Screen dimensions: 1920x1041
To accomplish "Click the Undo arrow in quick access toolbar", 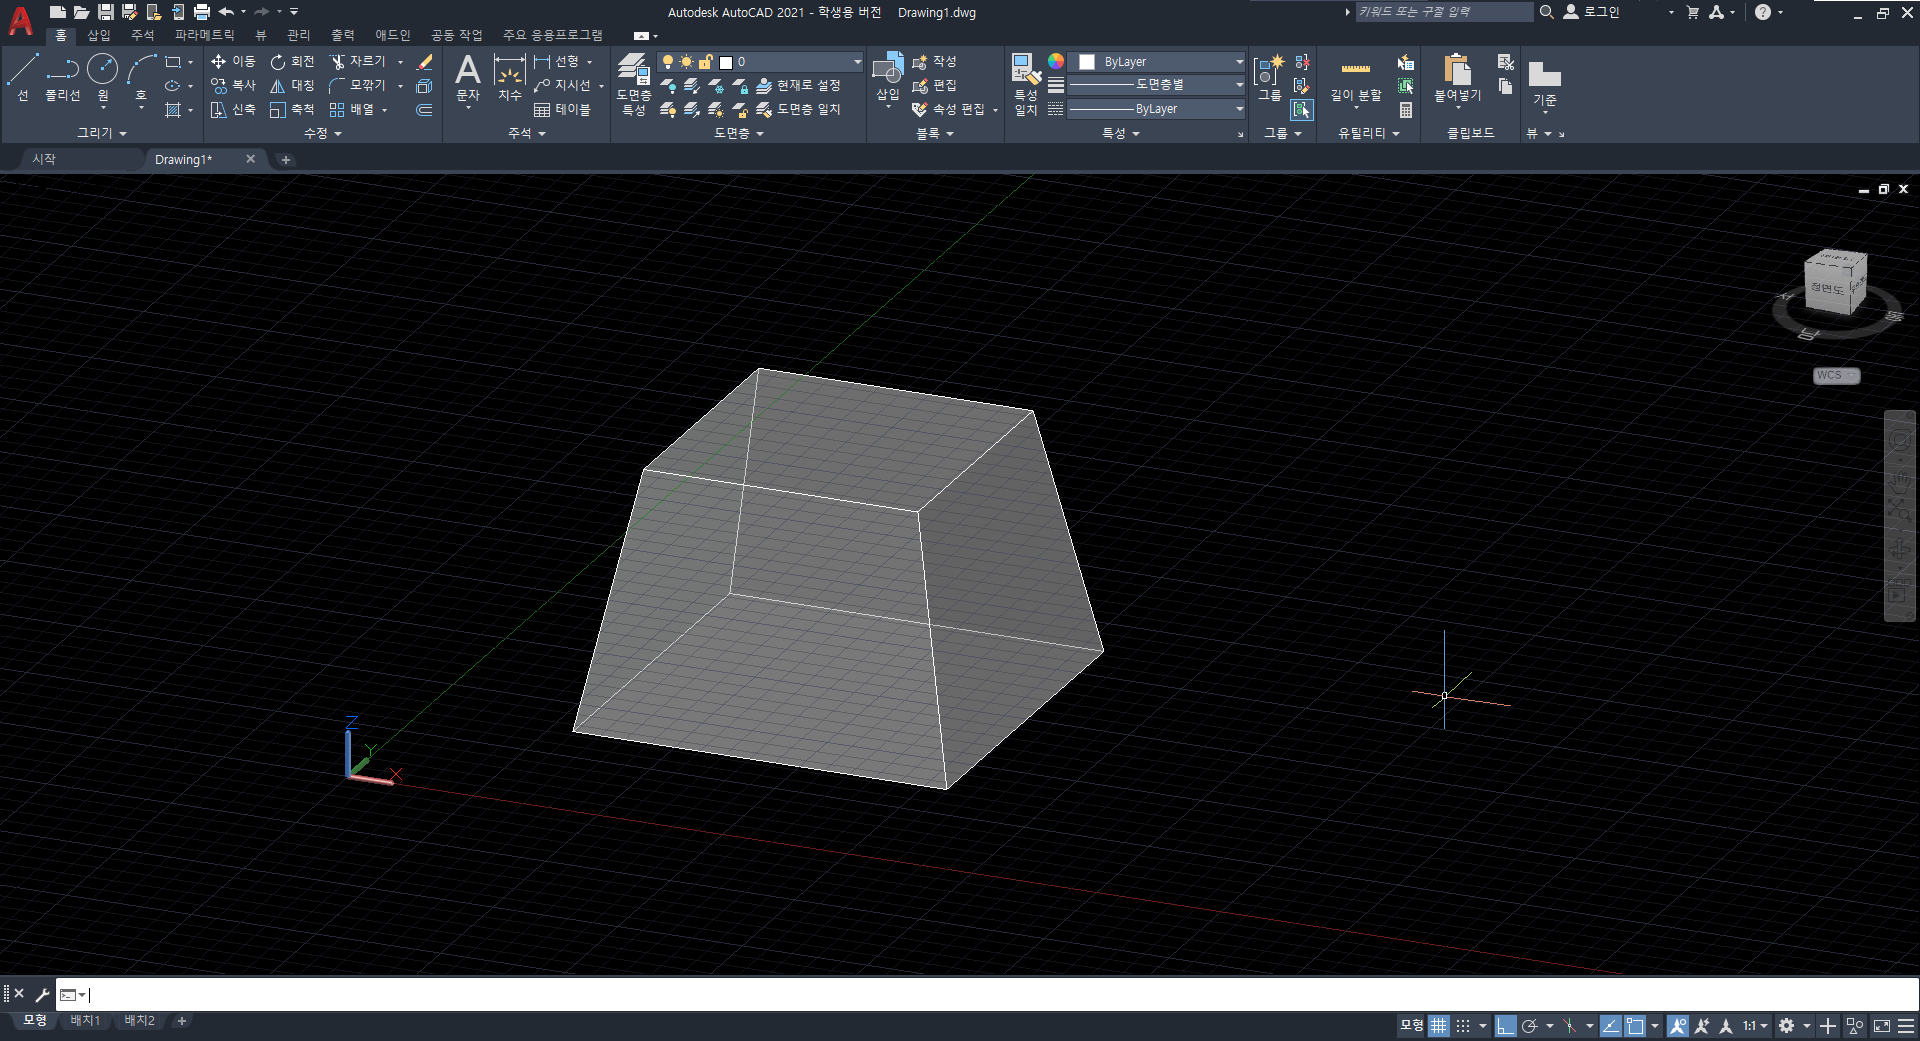I will coord(226,12).
